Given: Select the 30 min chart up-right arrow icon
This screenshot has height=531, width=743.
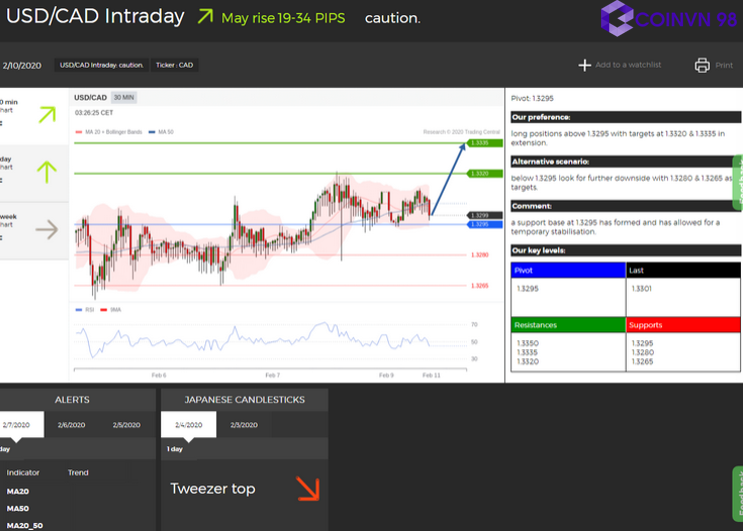Looking at the screenshot, I should click(x=46, y=114).
